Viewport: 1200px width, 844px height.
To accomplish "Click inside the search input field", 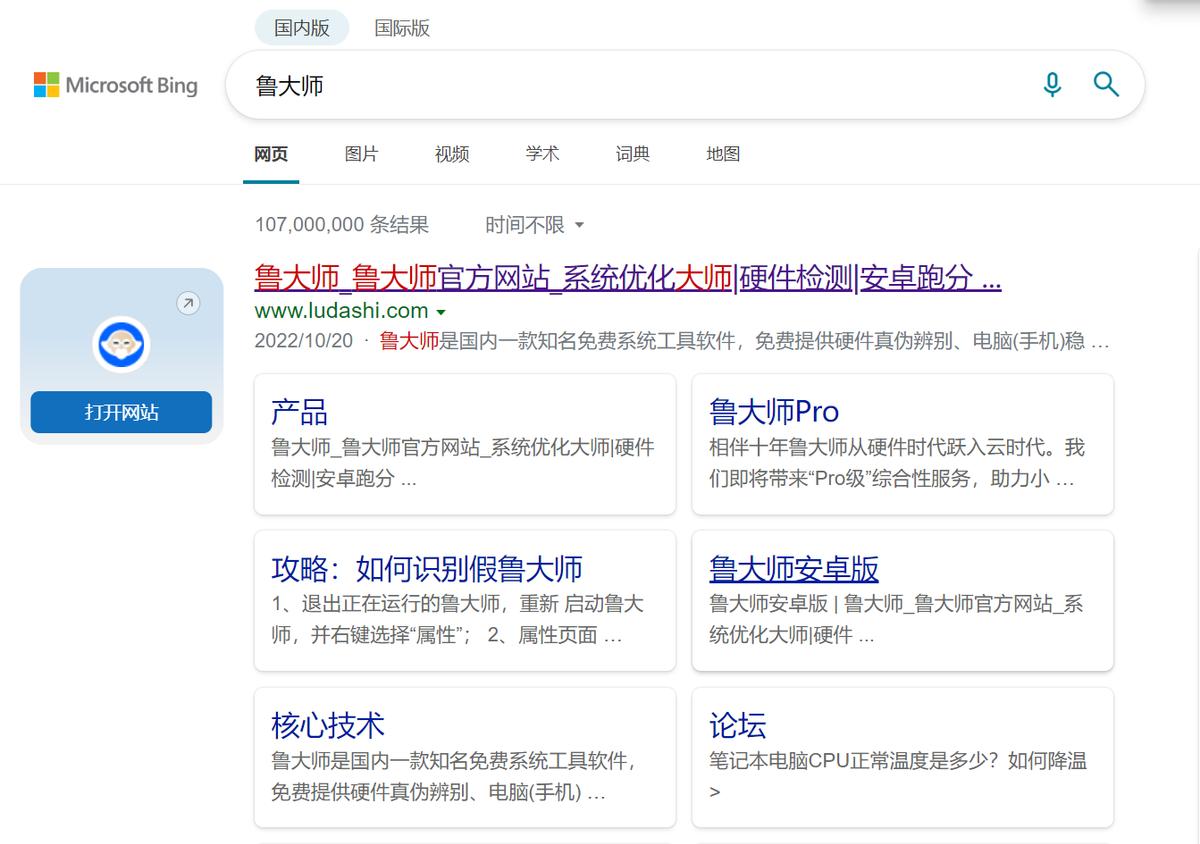I will [600, 85].
